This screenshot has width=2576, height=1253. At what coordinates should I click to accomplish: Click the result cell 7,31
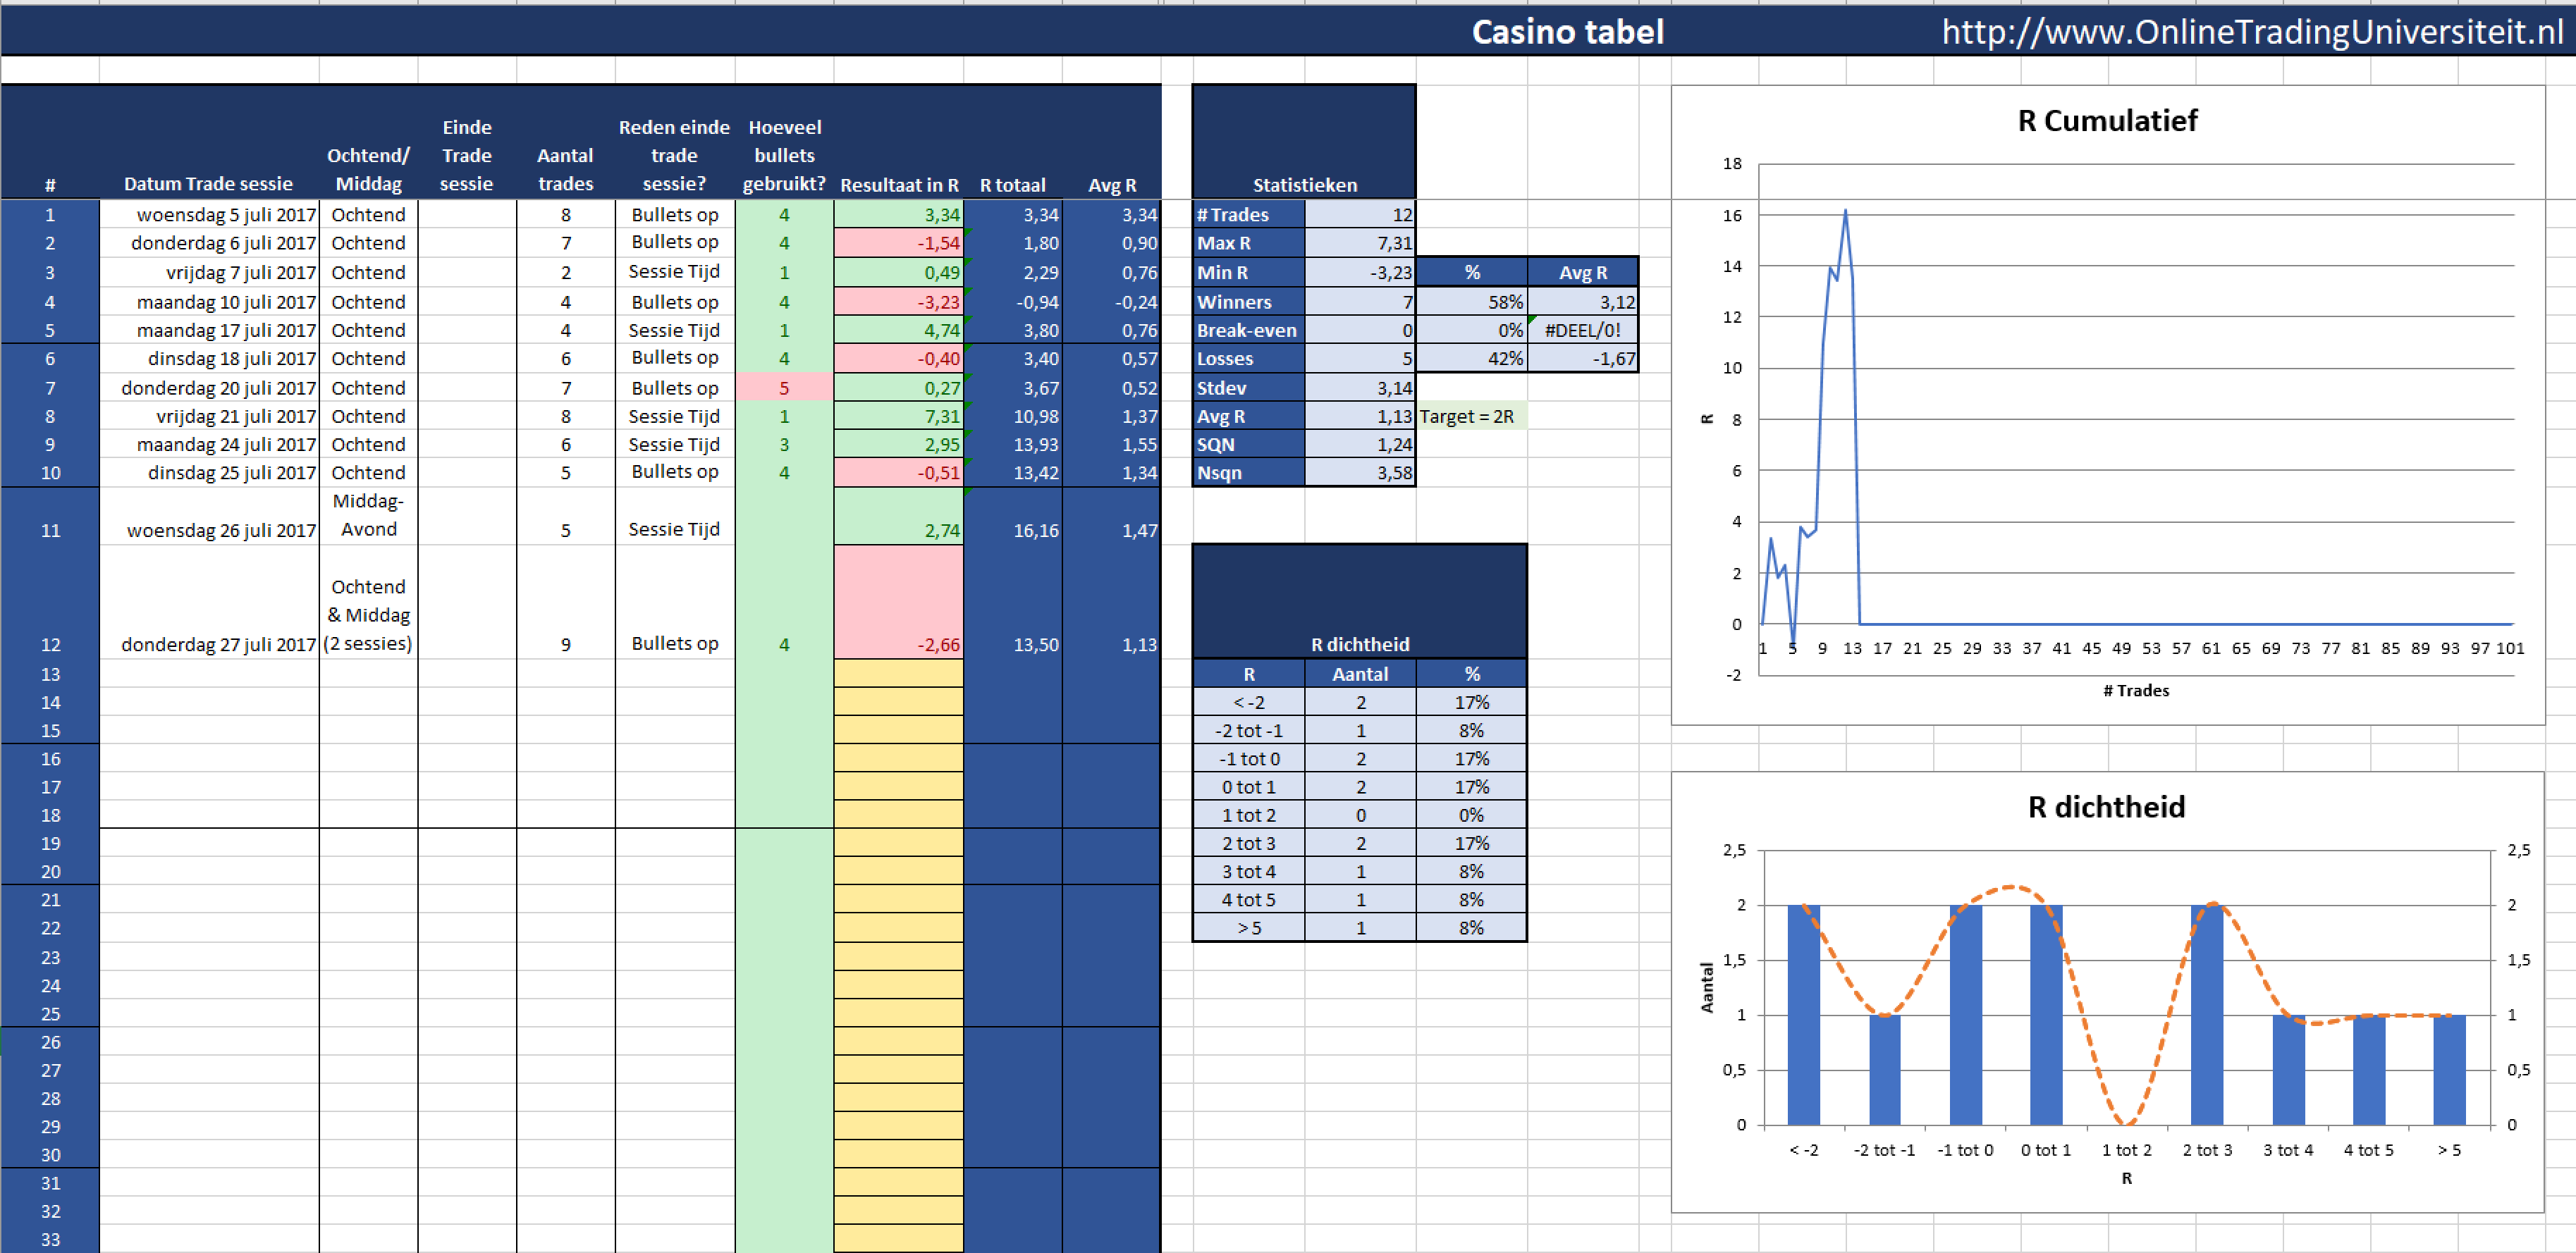coord(898,416)
